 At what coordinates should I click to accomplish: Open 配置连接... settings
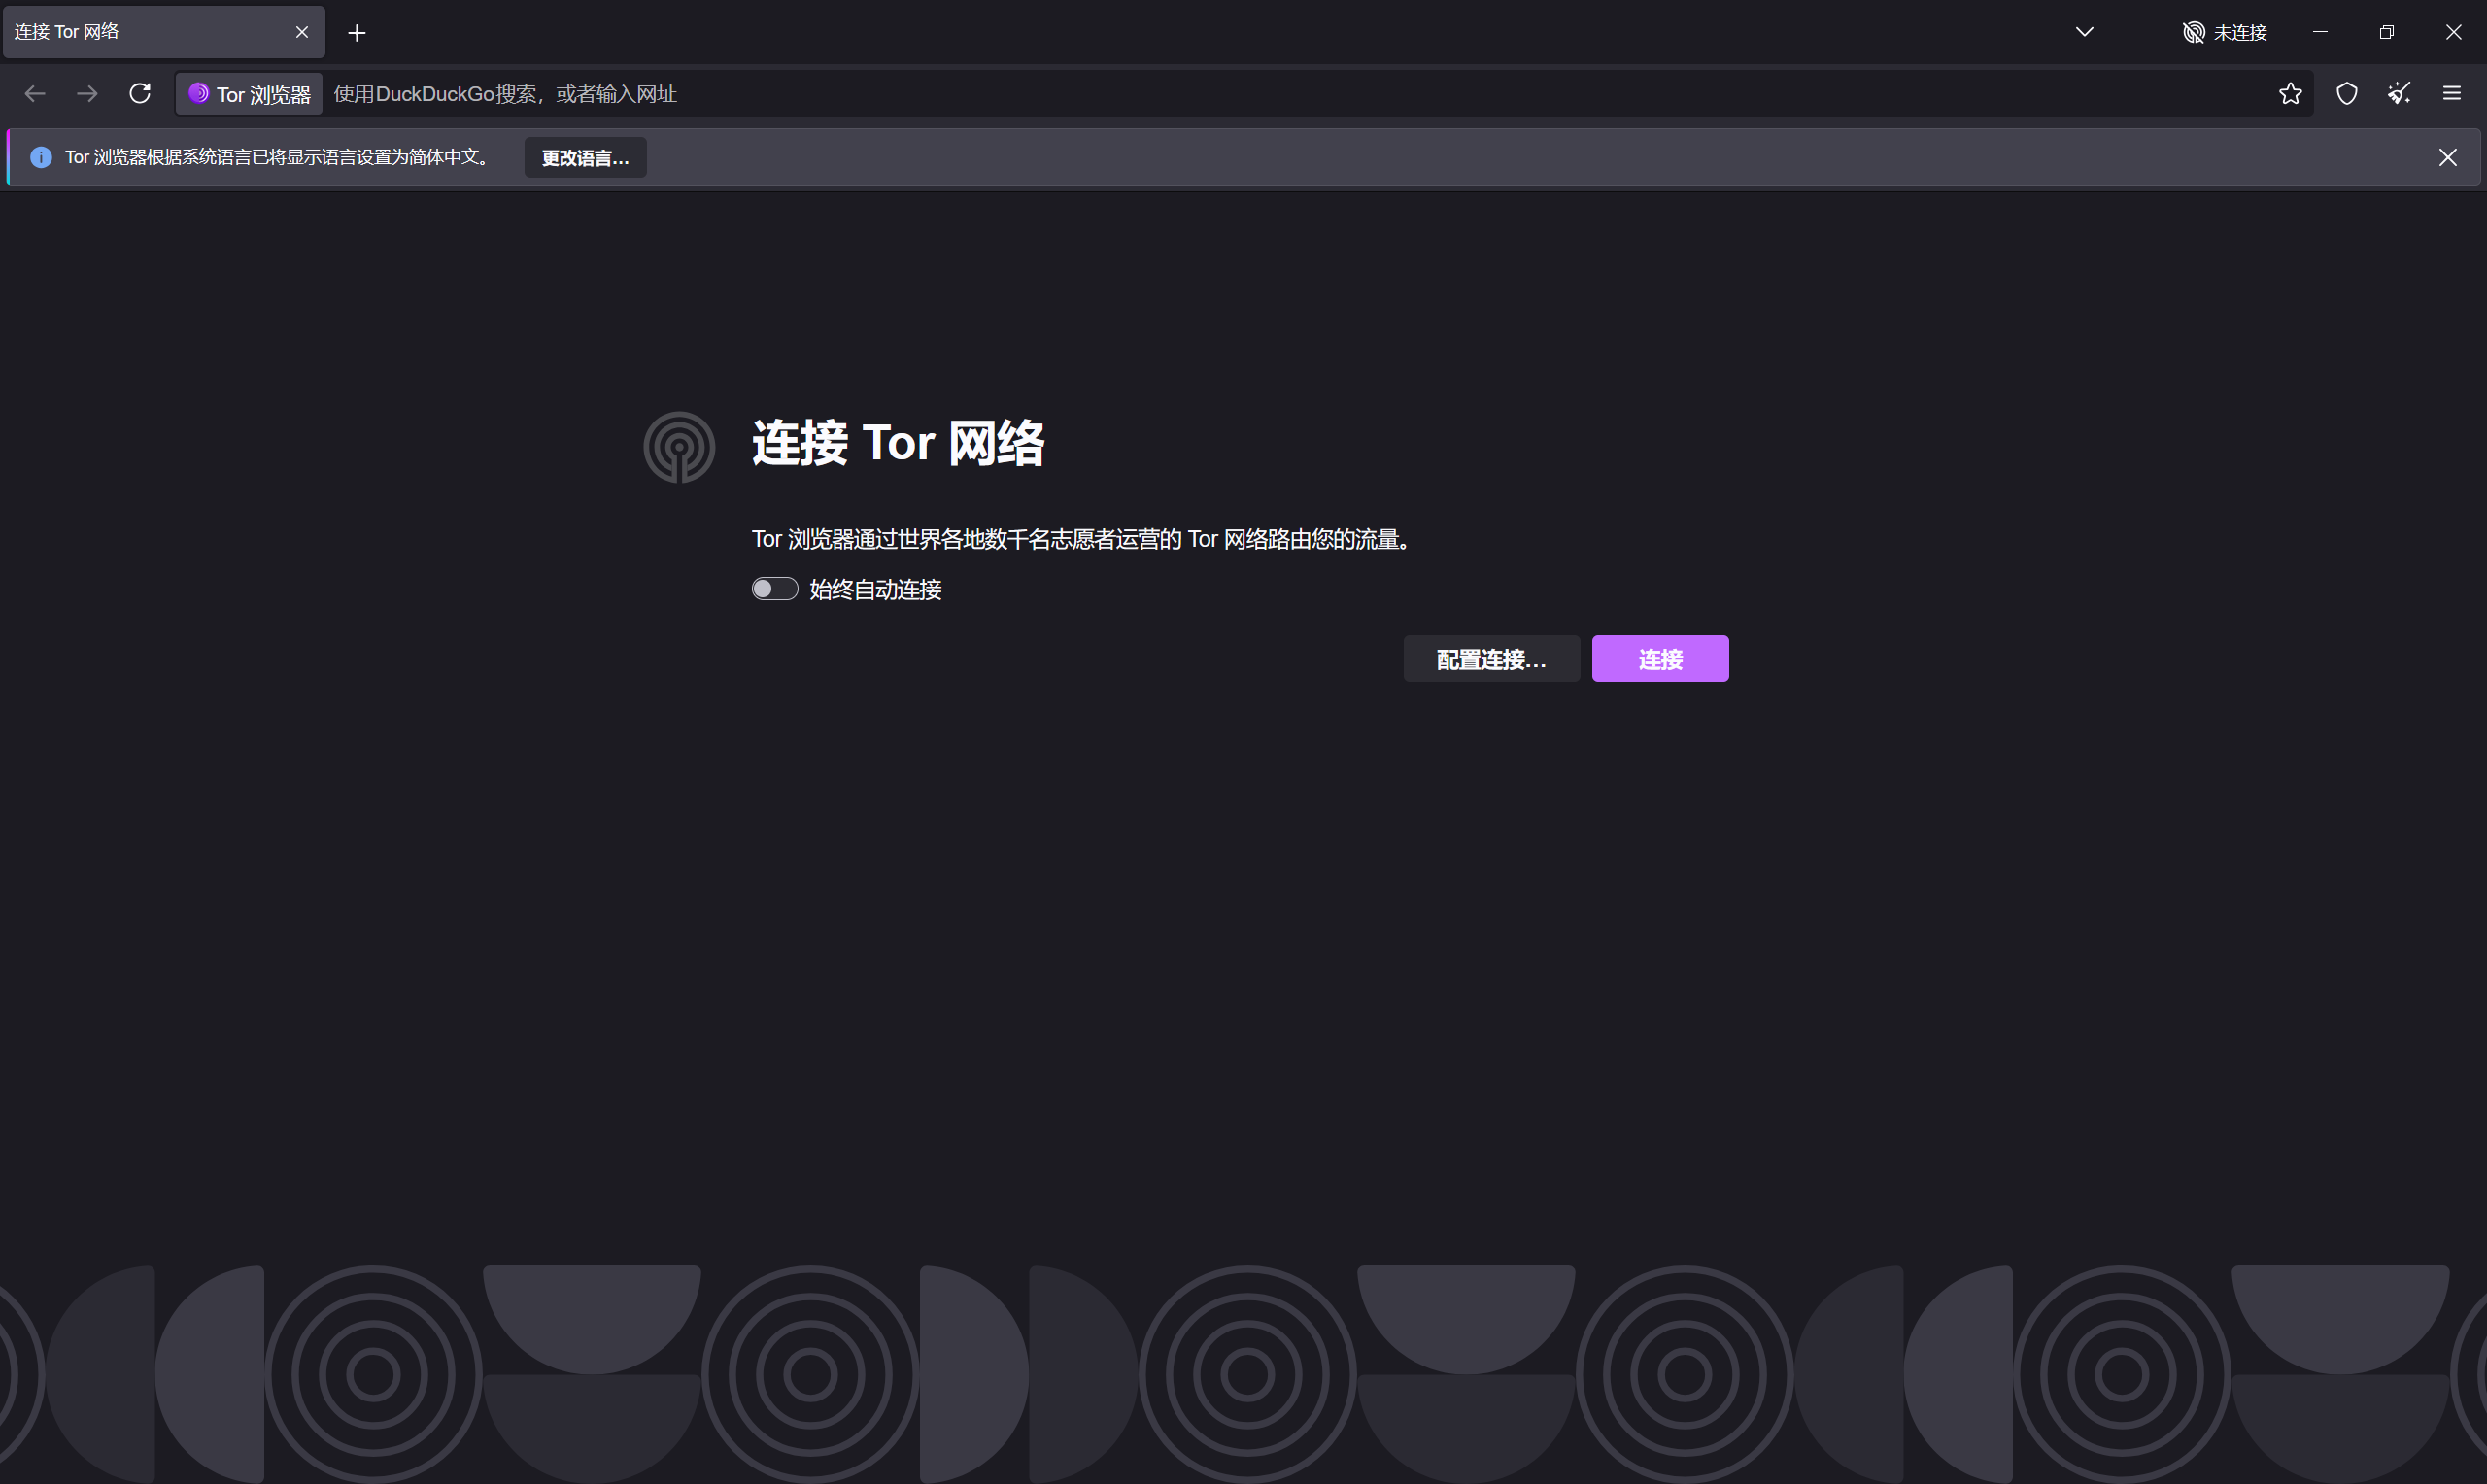click(x=1492, y=659)
